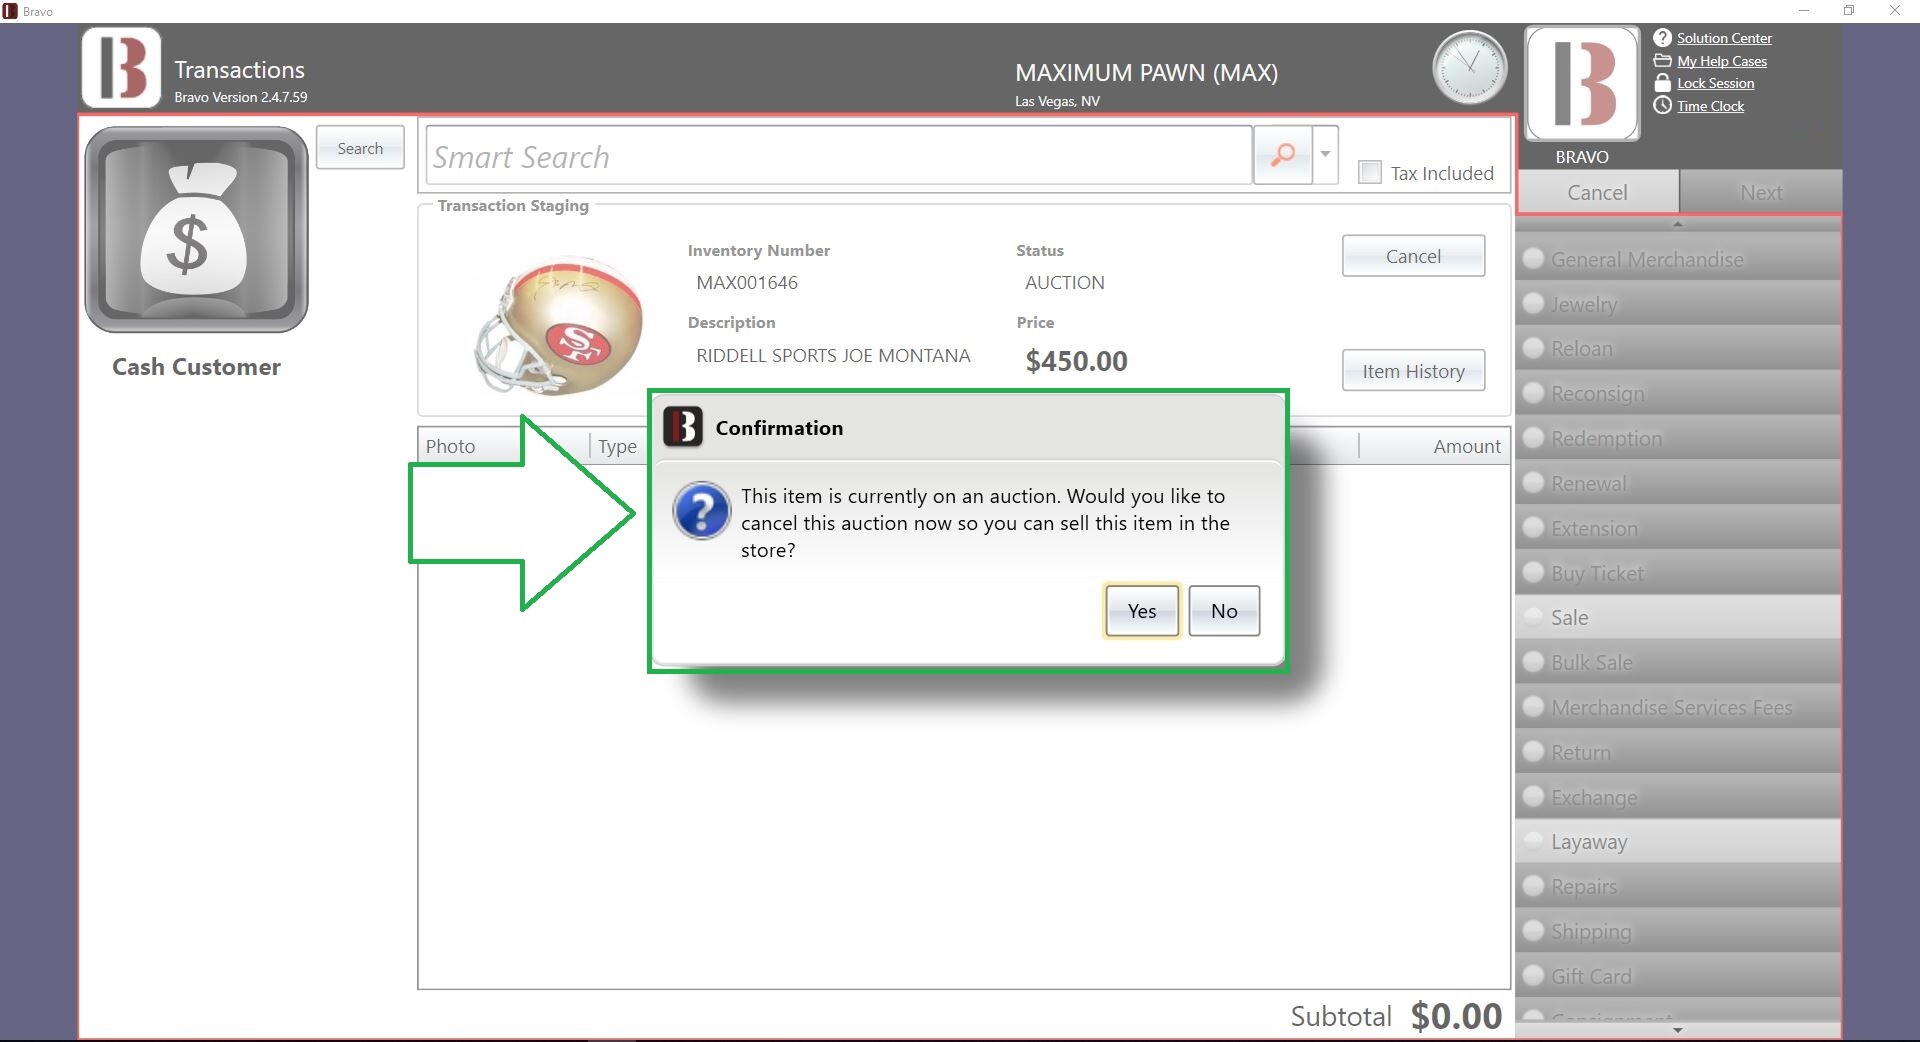Click the MAXIMUM PAWN (MAX) store name
1920x1042 pixels.
pyautogui.click(x=1146, y=72)
